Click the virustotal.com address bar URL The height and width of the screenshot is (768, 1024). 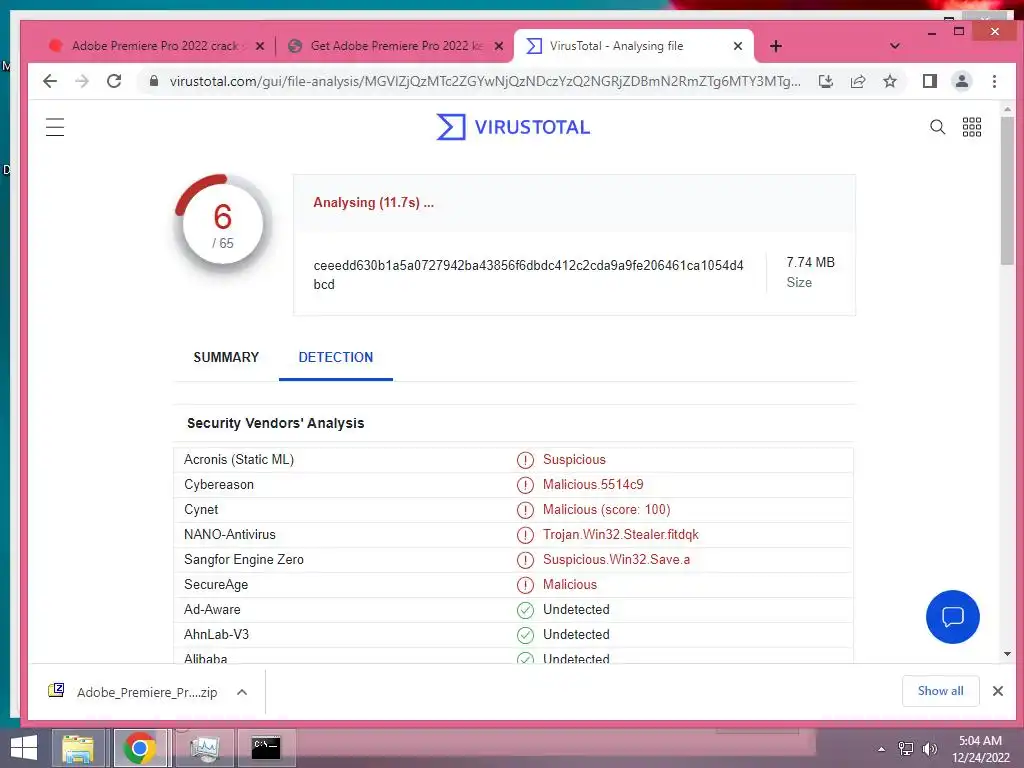(x=485, y=81)
